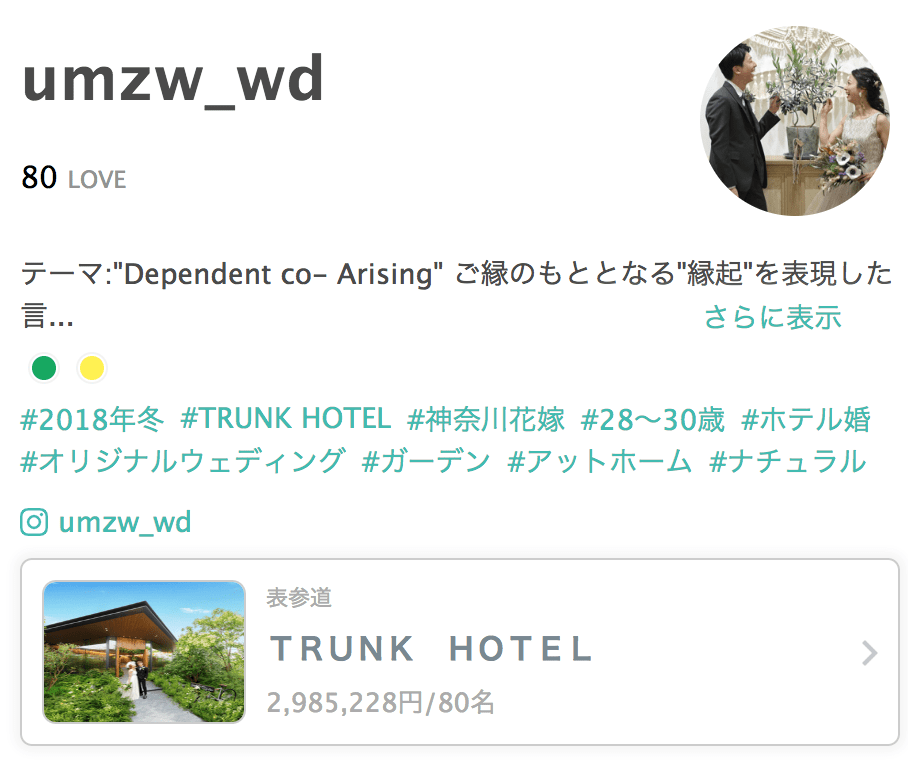Select the green color dot
Viewport: 908px width, 760px height.
pyautogui.click(x=44, y=368)
